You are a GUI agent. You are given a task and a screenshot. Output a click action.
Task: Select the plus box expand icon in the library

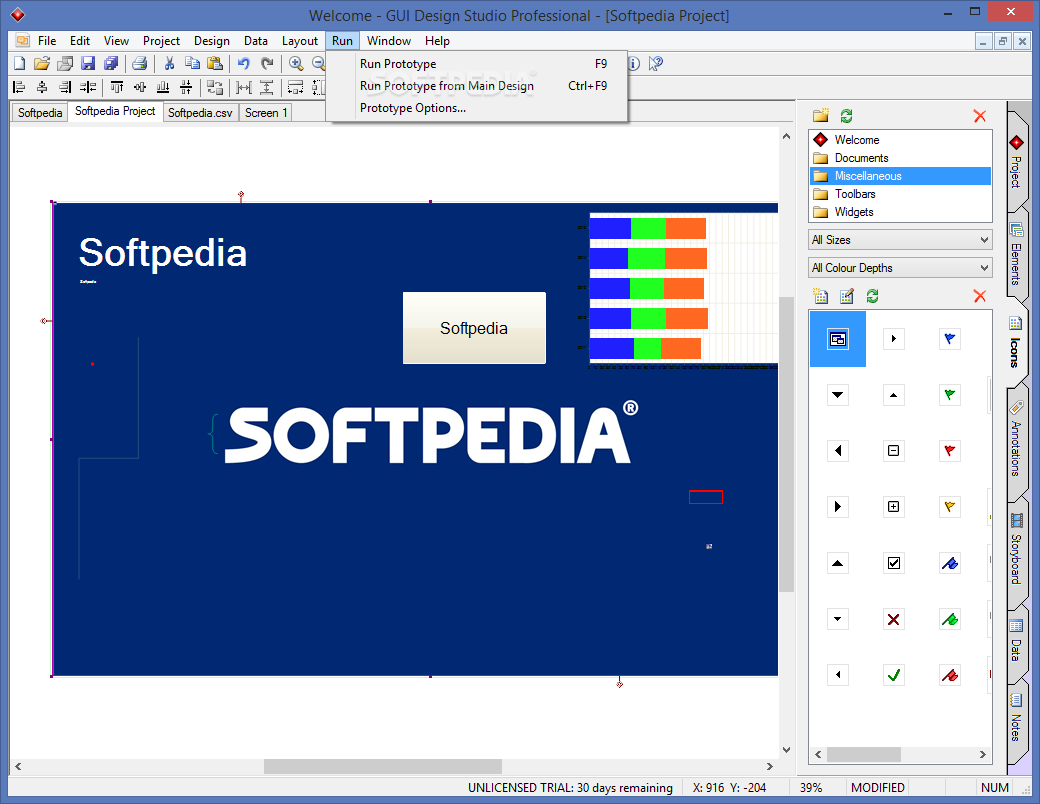(894, 507)
